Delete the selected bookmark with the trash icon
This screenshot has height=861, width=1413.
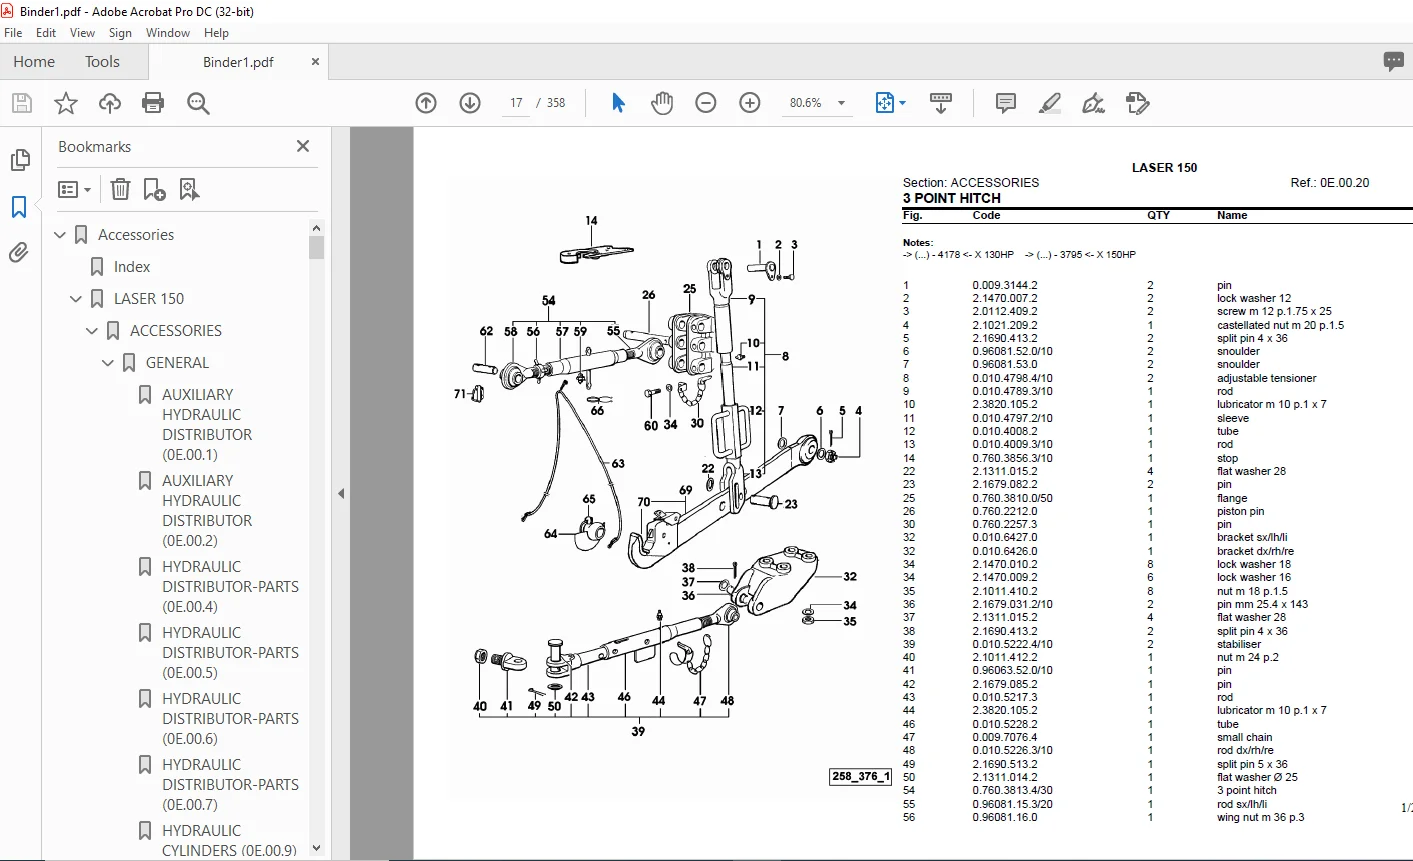click(120, 189)
